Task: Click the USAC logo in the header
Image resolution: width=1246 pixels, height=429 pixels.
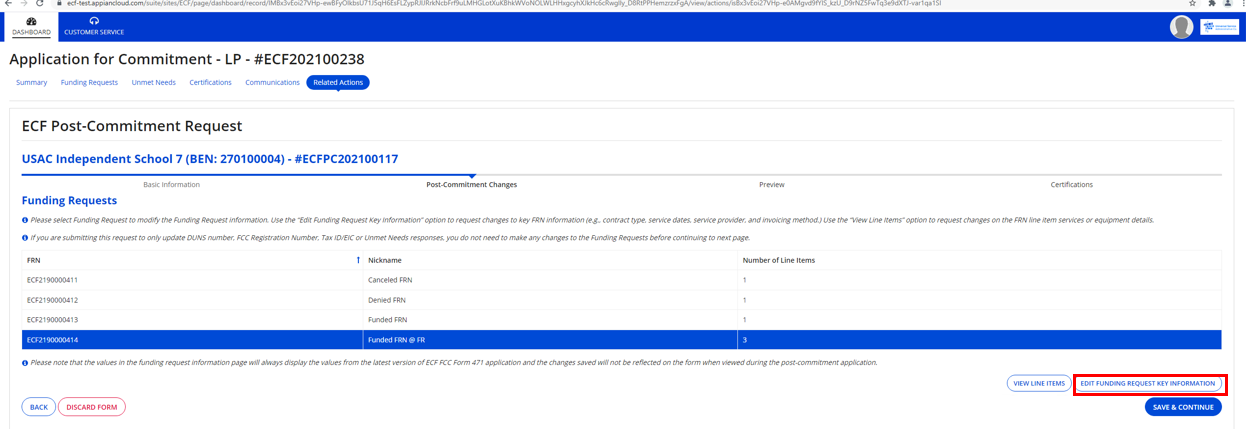Action: (1220, 27)
